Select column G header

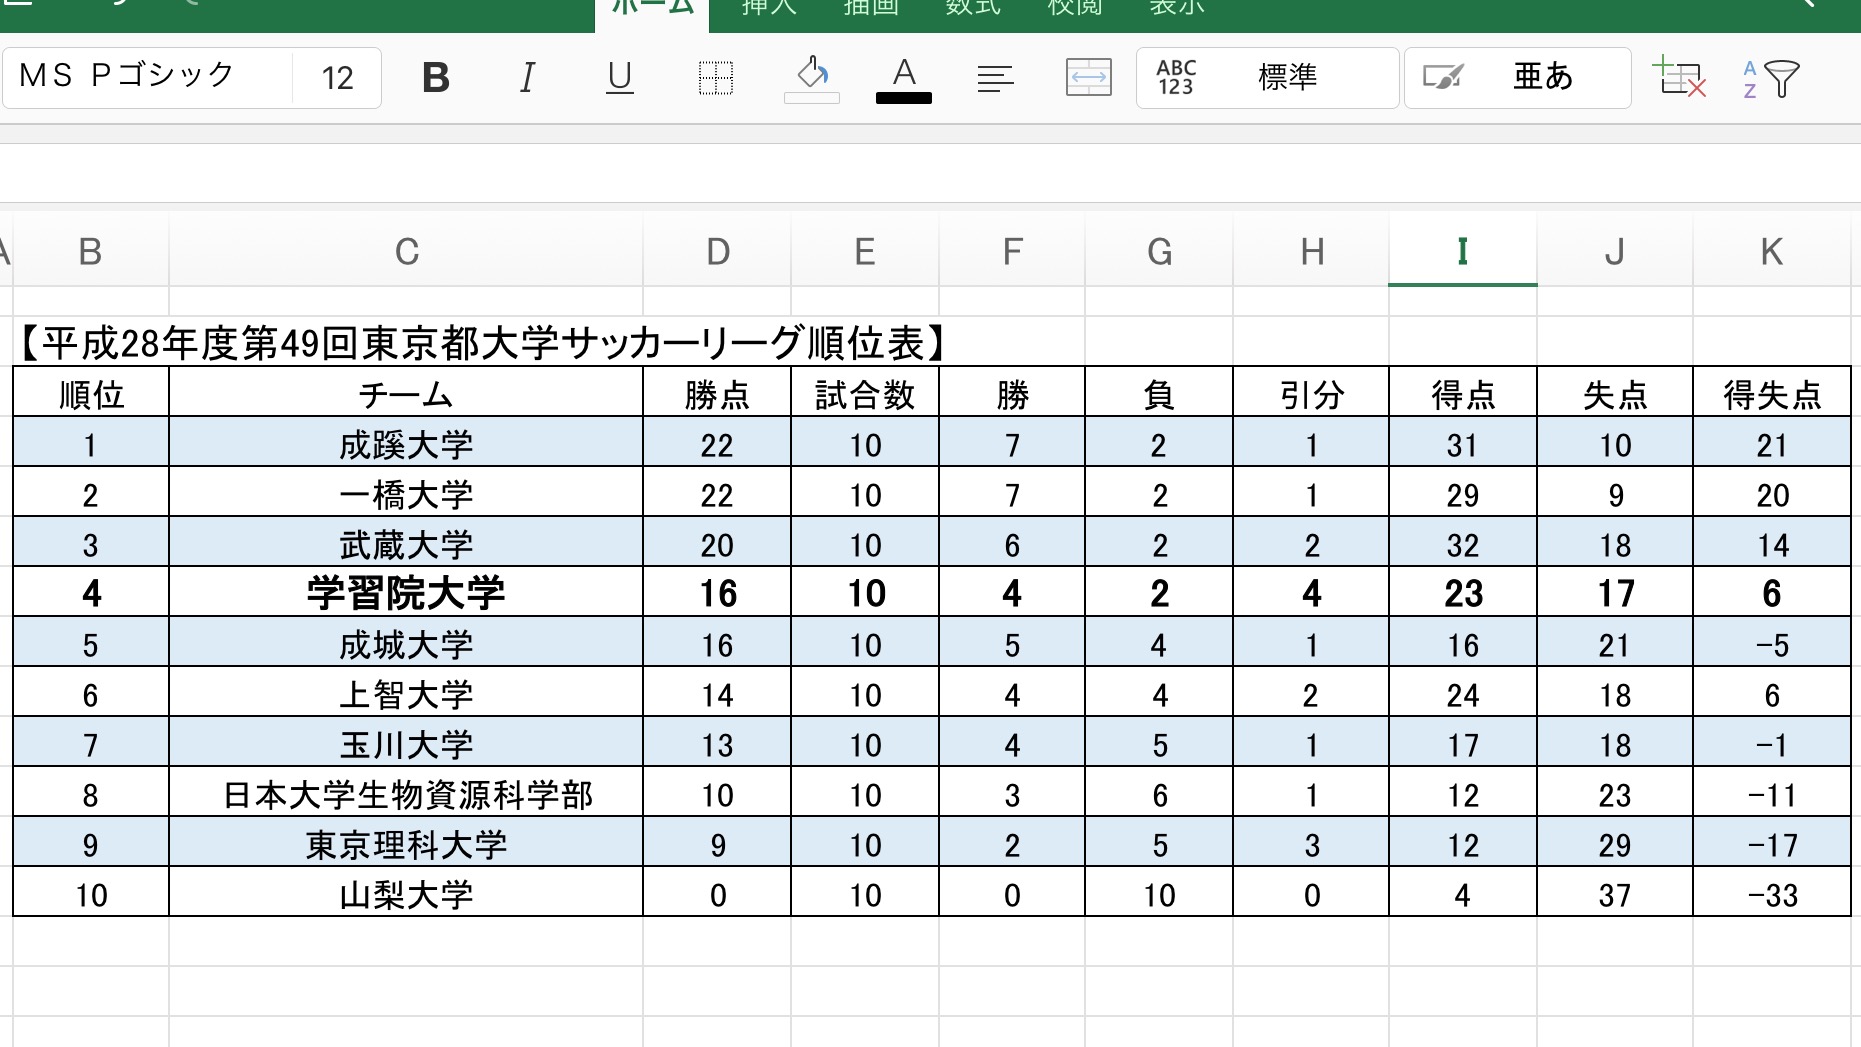pyautogui.click(x=1159, y=251)
